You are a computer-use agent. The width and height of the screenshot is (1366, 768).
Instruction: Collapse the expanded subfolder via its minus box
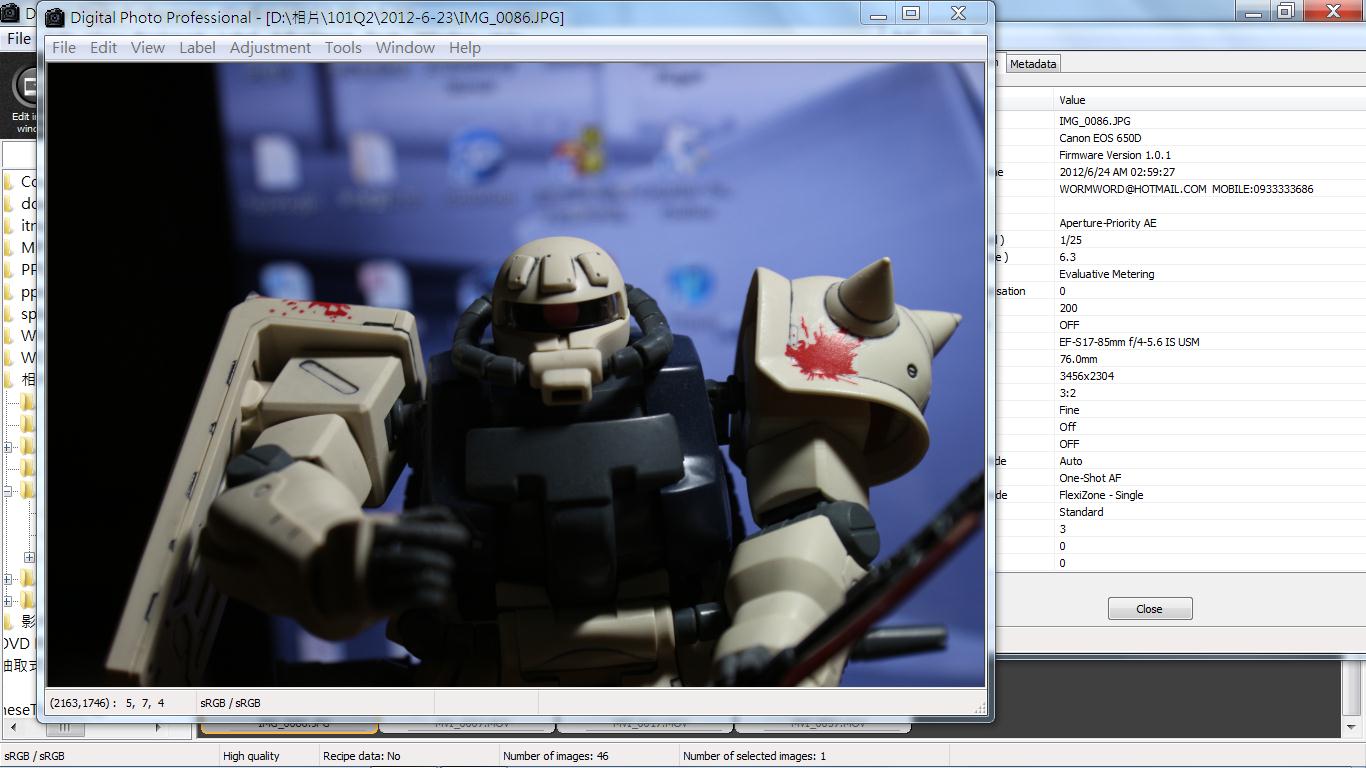8,491
